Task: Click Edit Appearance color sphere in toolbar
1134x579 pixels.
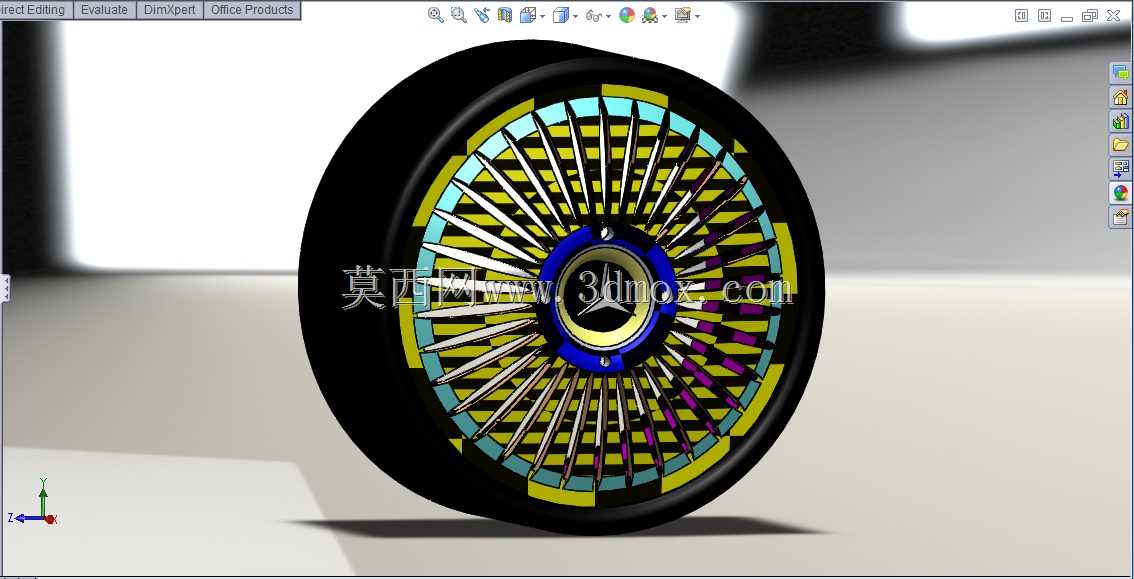Action: point(627,15)
